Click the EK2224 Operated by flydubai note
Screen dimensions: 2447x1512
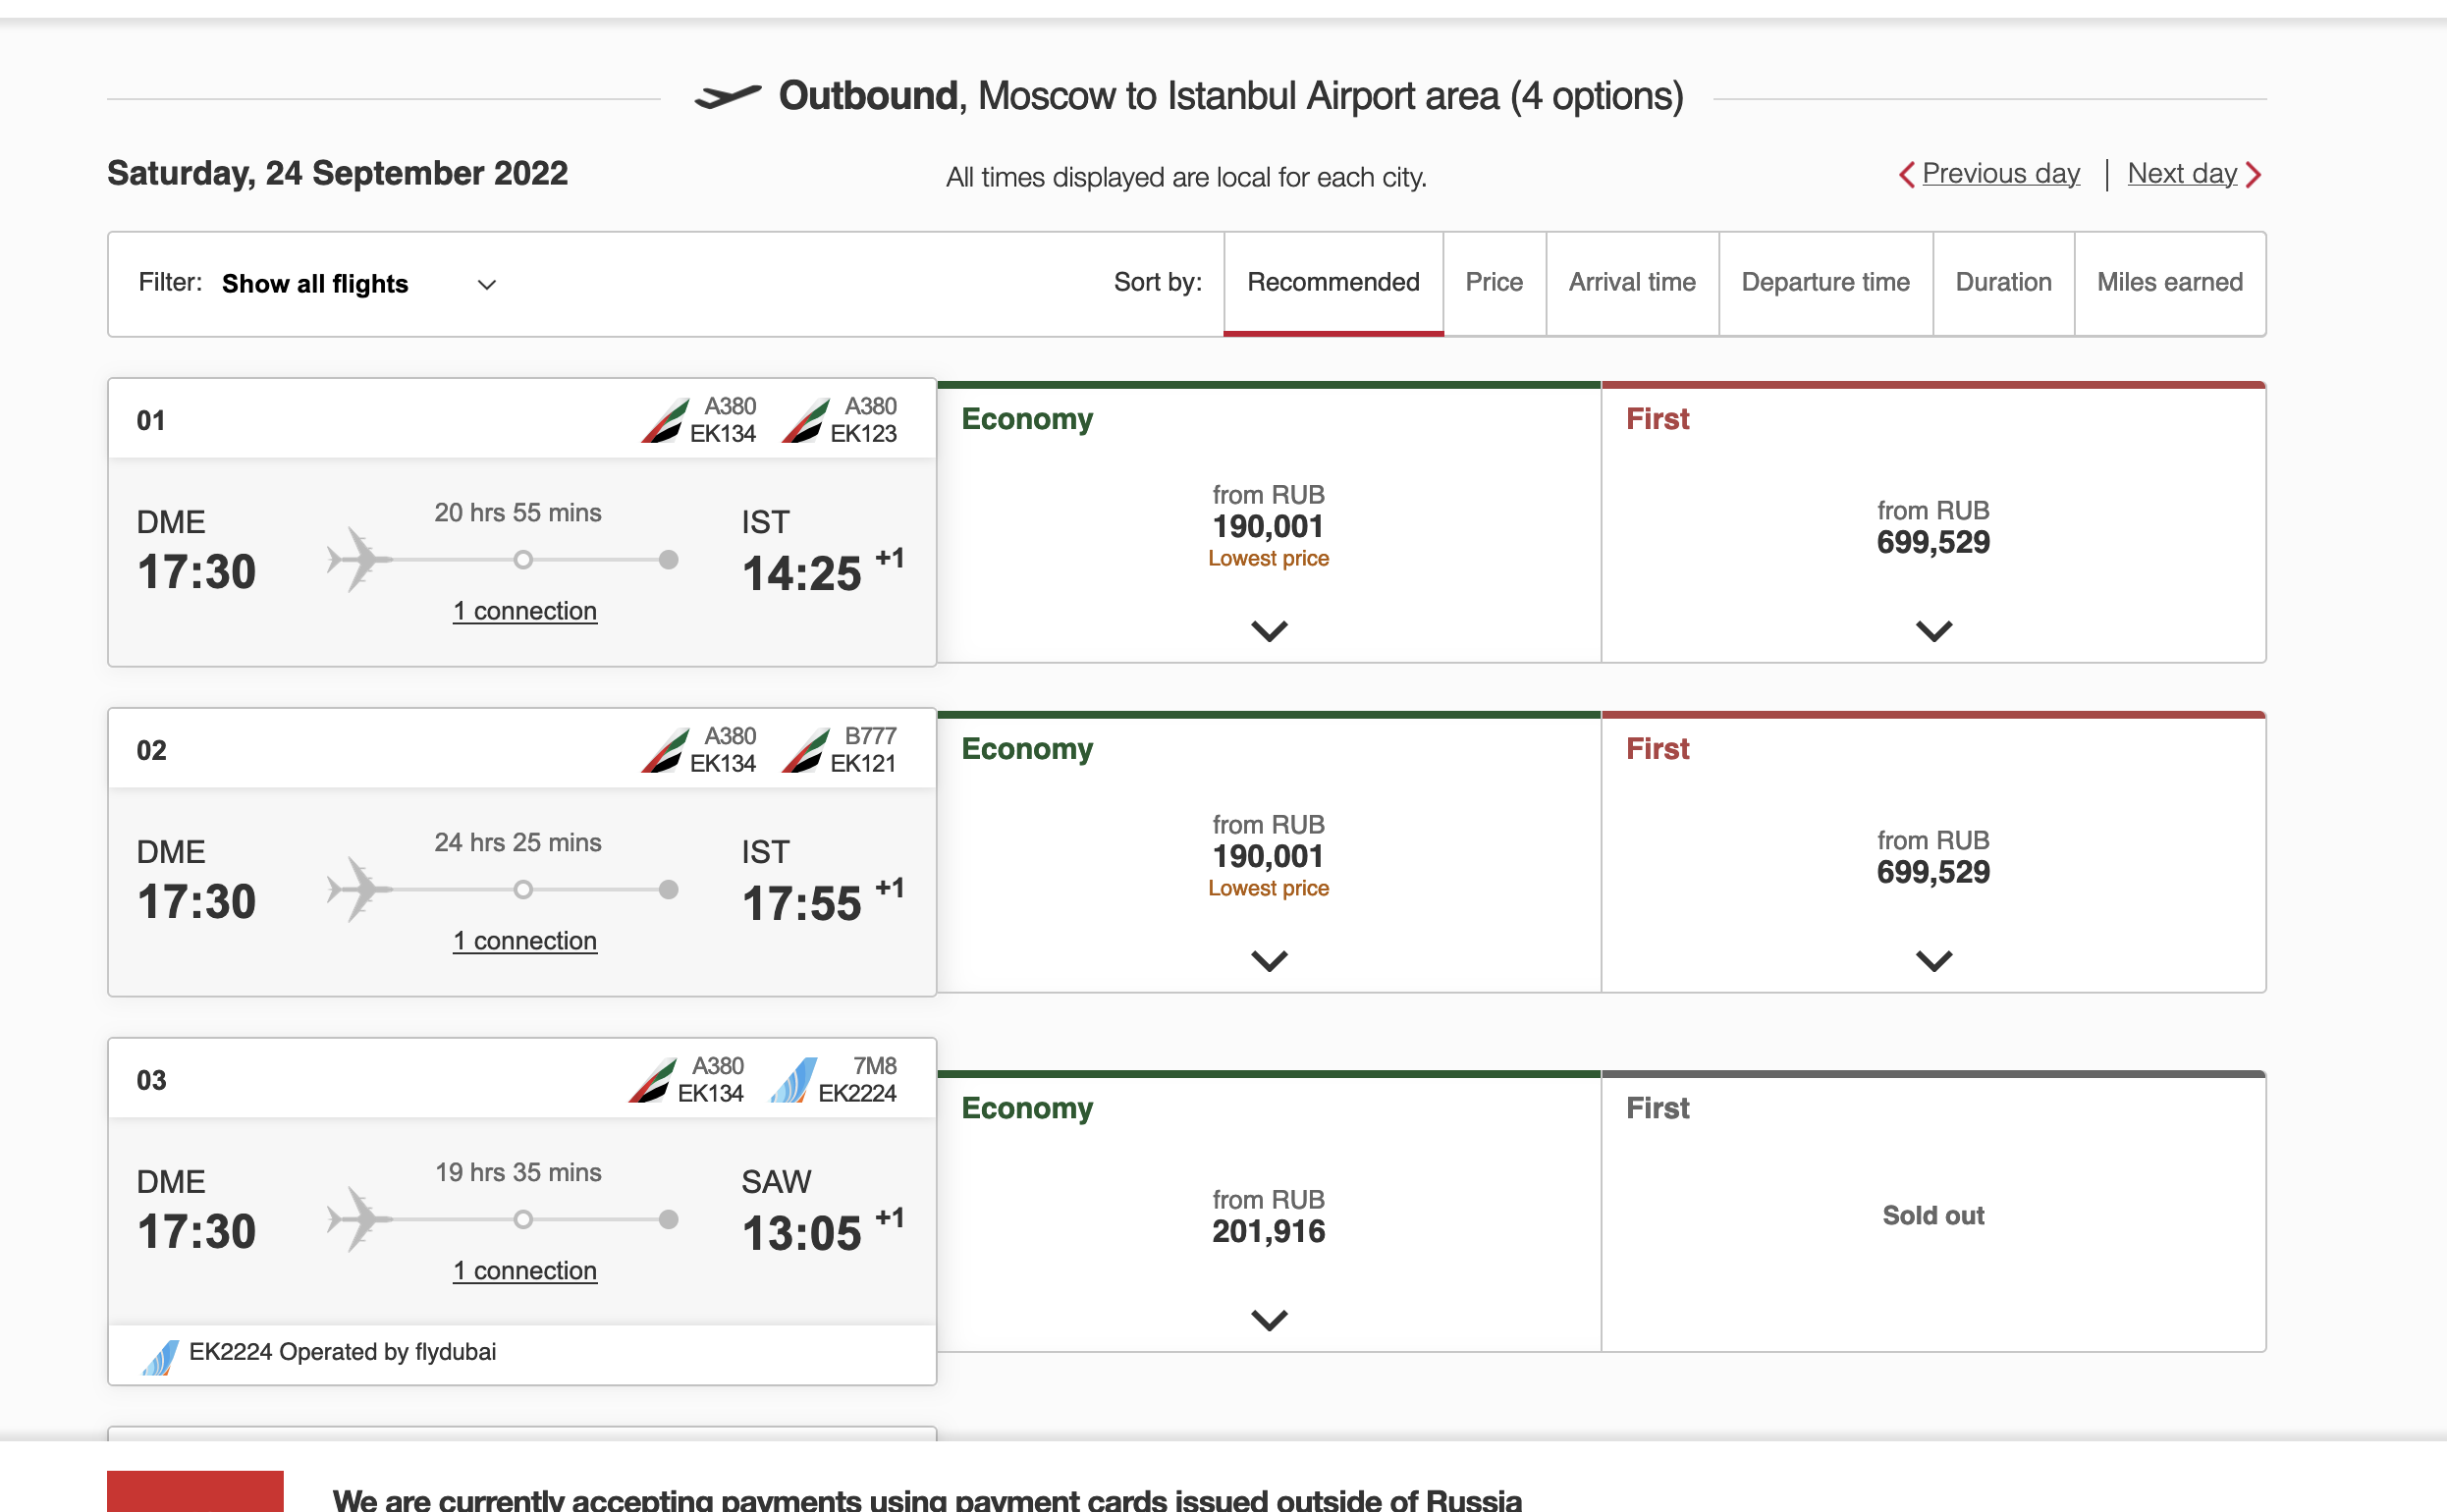tap(342, 1352)
